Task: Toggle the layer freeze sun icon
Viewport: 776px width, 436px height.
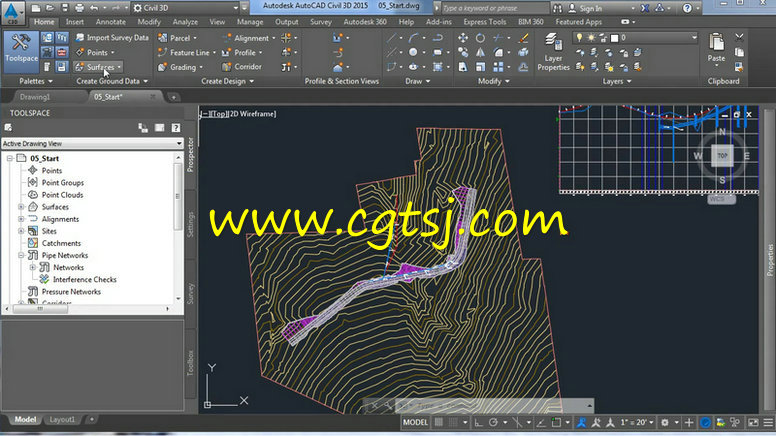Action: click(x=591, y=38)
